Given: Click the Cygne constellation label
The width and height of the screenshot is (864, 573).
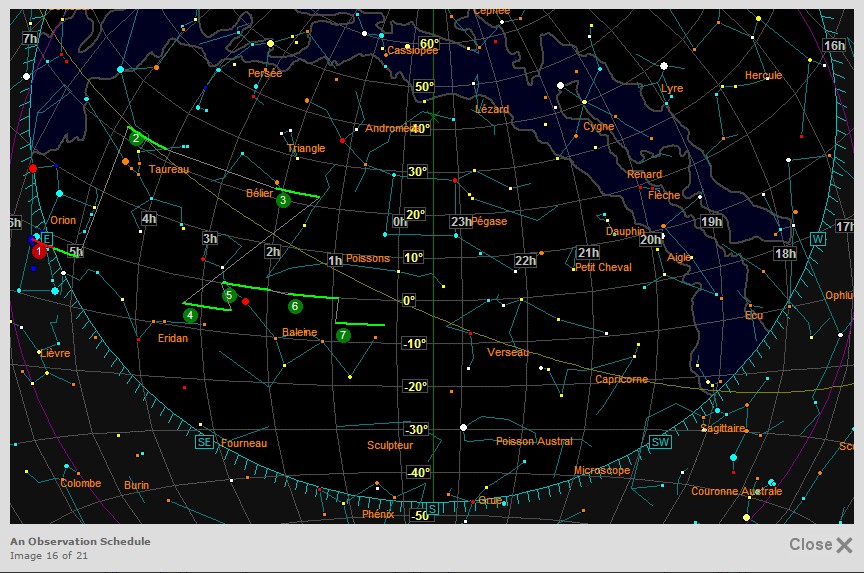Looking at the screenshot, I should point(599,127).
